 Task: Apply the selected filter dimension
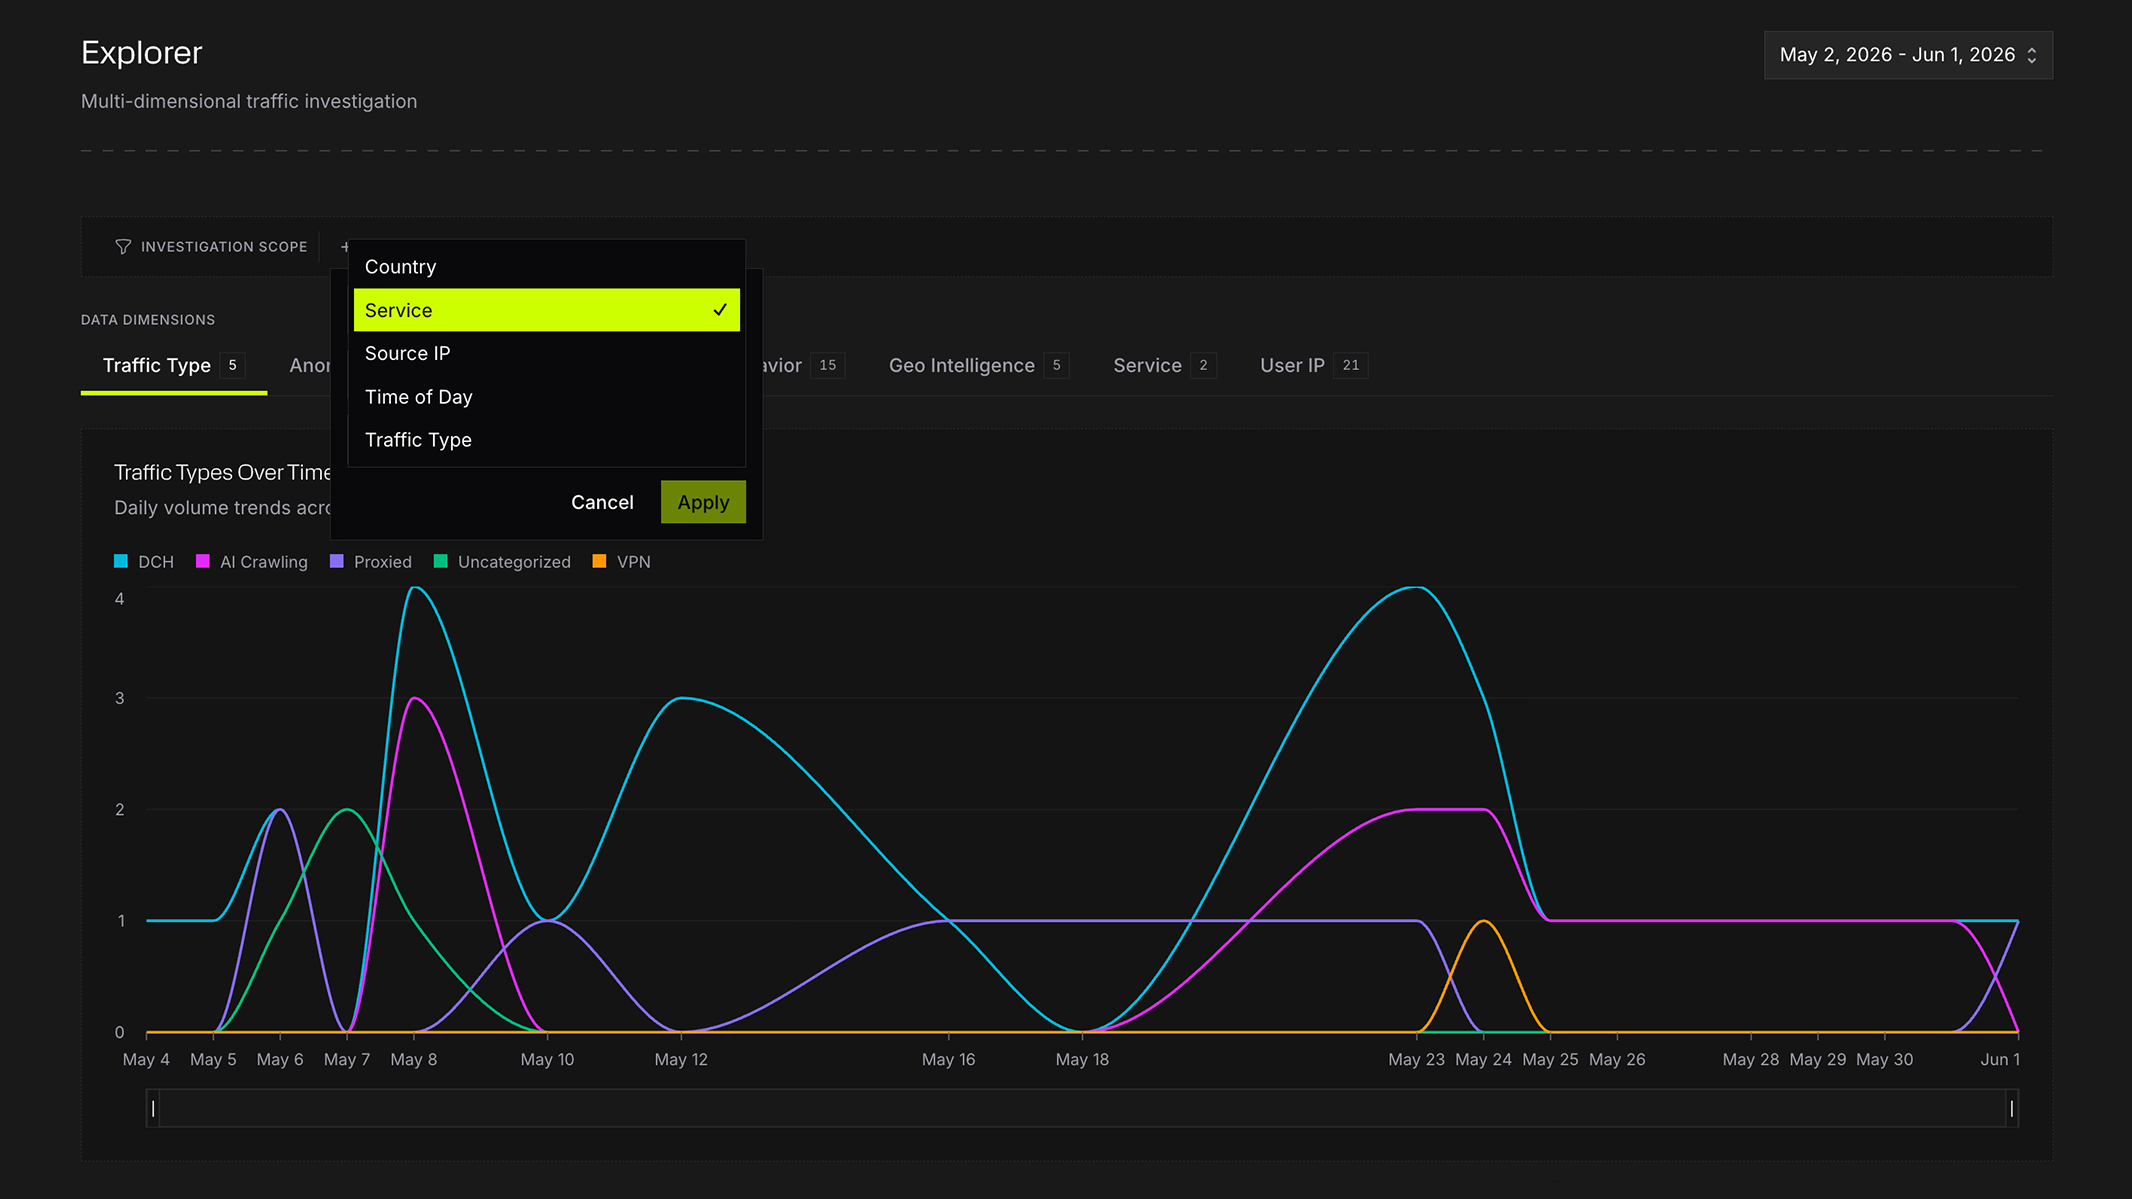point(703,502)
